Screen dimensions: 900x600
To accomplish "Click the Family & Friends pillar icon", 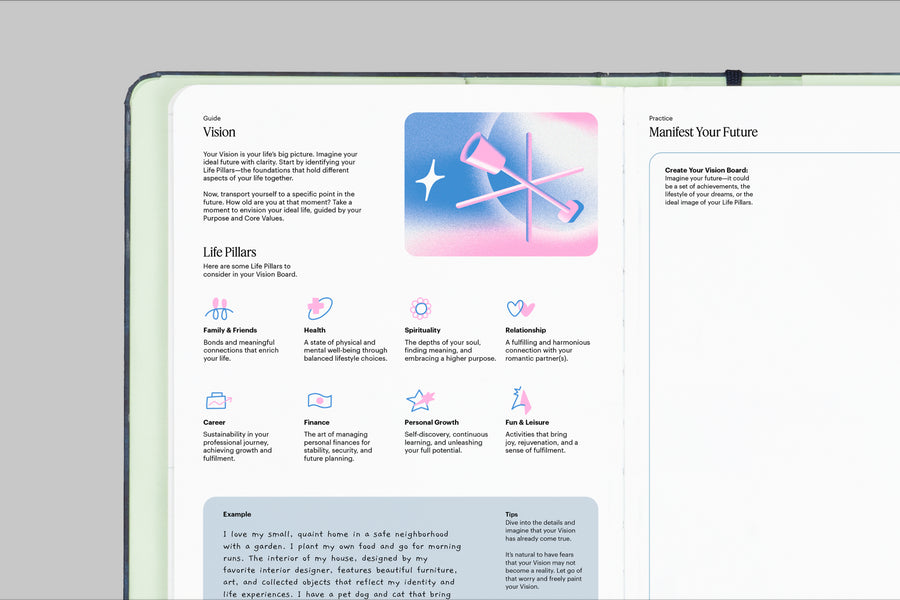I will pos(219,308).
